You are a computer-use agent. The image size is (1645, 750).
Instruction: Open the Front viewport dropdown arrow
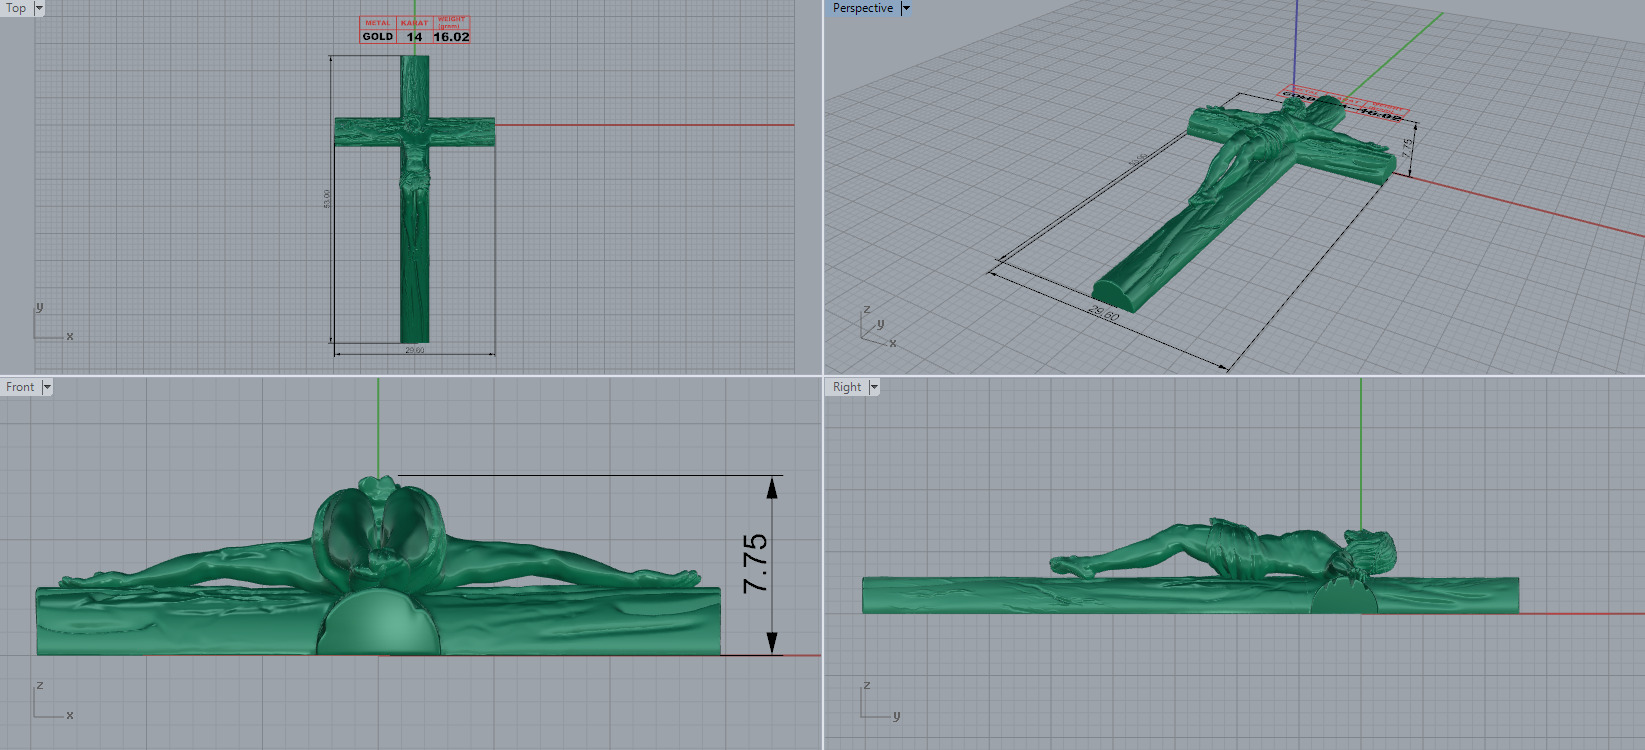(47, 387)
